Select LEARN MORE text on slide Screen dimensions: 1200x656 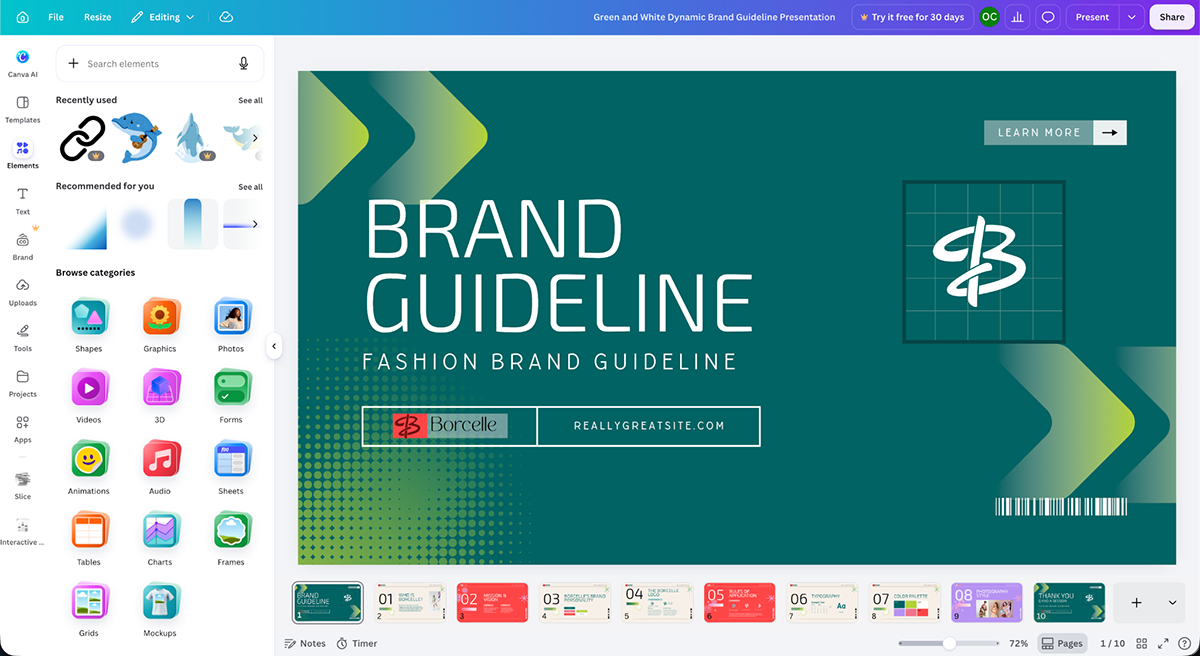click(1039, 132)
